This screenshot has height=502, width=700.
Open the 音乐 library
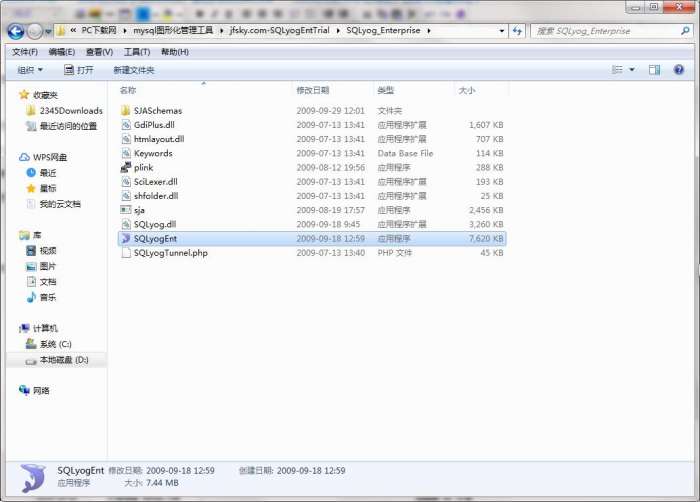(42, 297)
